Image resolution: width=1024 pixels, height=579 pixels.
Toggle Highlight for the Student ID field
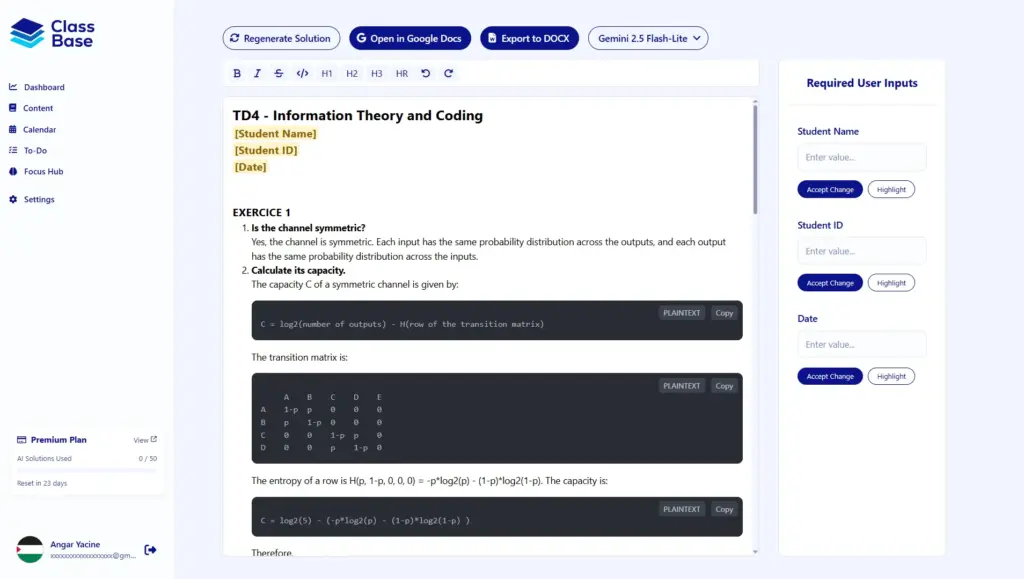click(891, 282)
